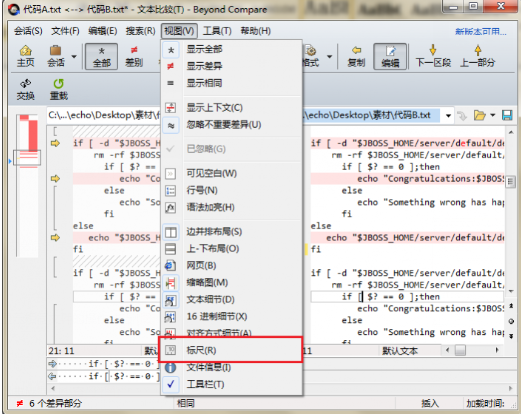Jump to 上一部分 previous section
521x415 pixels.
coord(477,56)
